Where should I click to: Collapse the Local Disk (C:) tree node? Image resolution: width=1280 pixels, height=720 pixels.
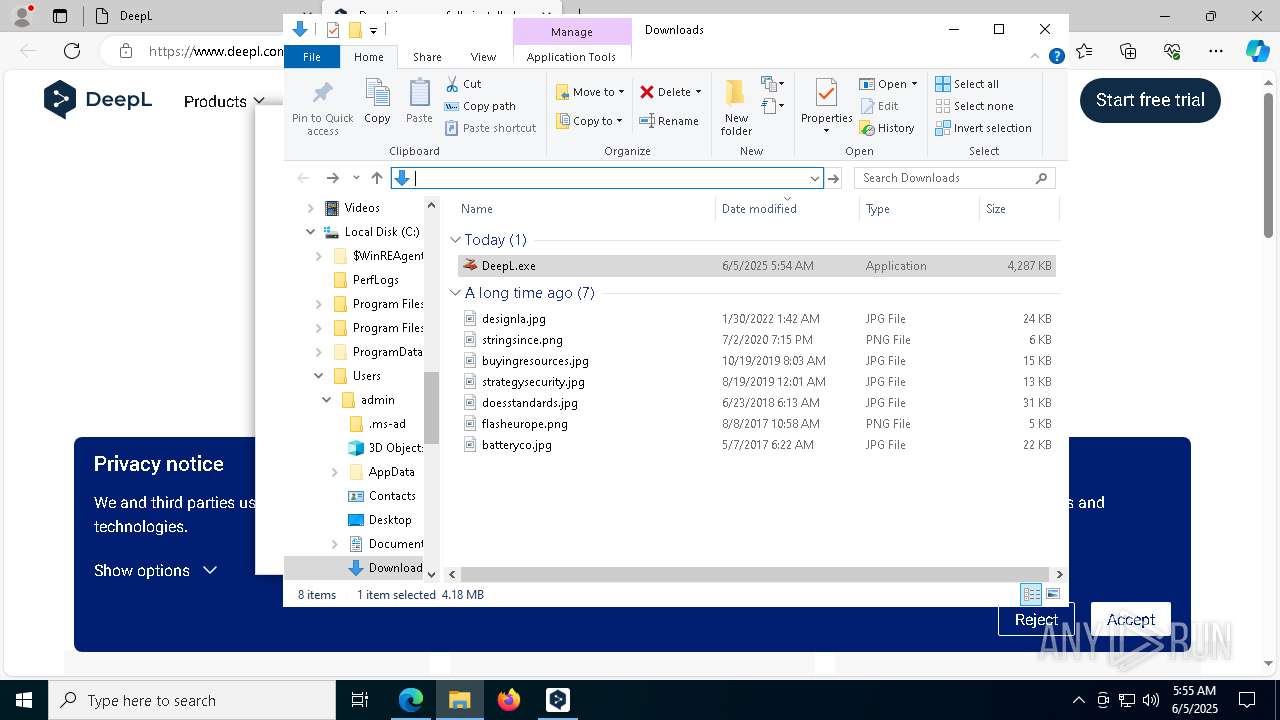(x=310, y=232)
